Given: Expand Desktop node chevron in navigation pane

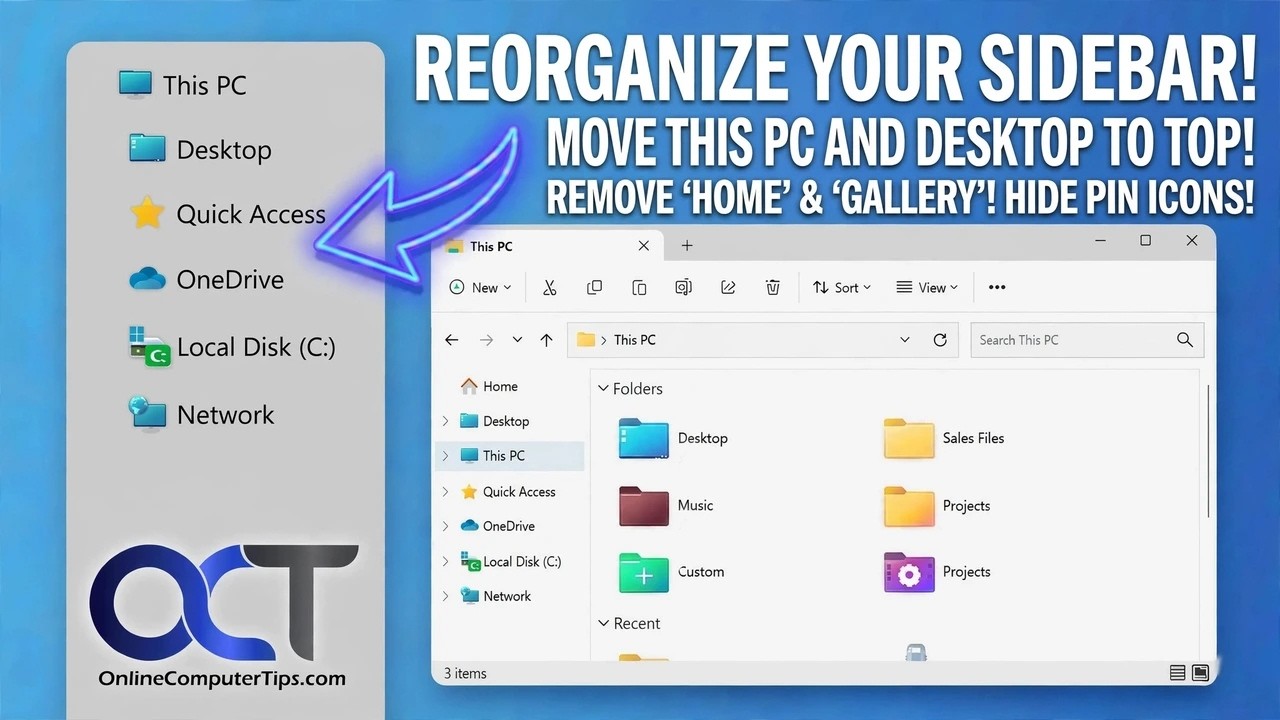Looking at the screenshot, I should click(446, 421).
